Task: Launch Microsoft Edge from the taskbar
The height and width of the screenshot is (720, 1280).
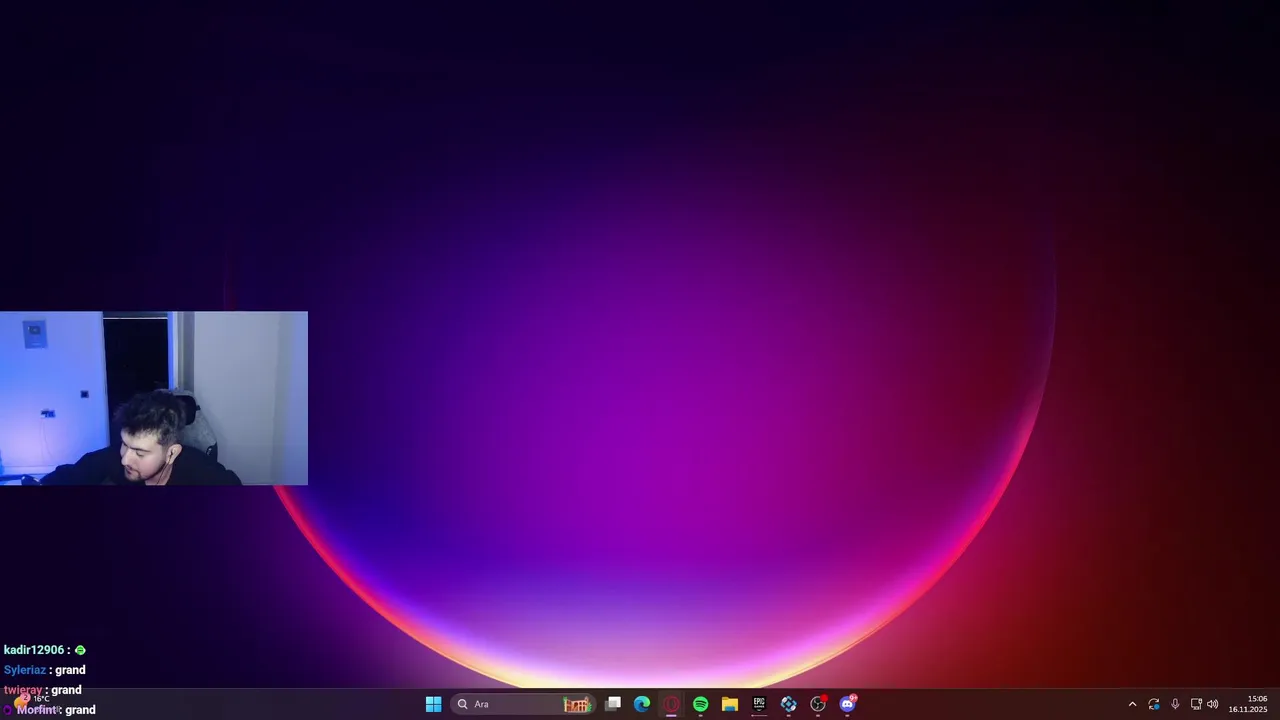Action: pyautogui.click(x=642, y=704)
